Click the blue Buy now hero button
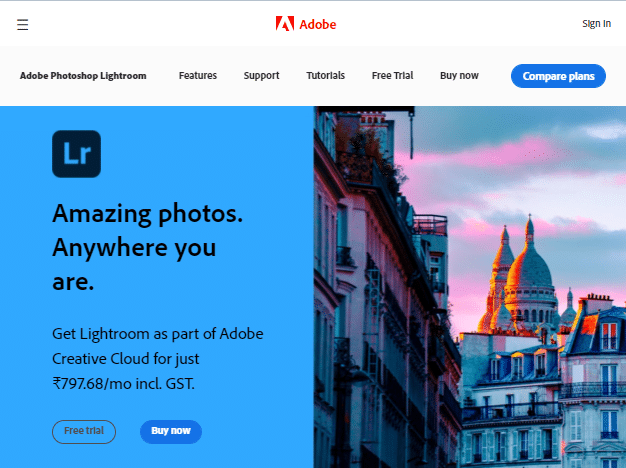The height and width of the screenshot is (468, 626). (171, 432)
